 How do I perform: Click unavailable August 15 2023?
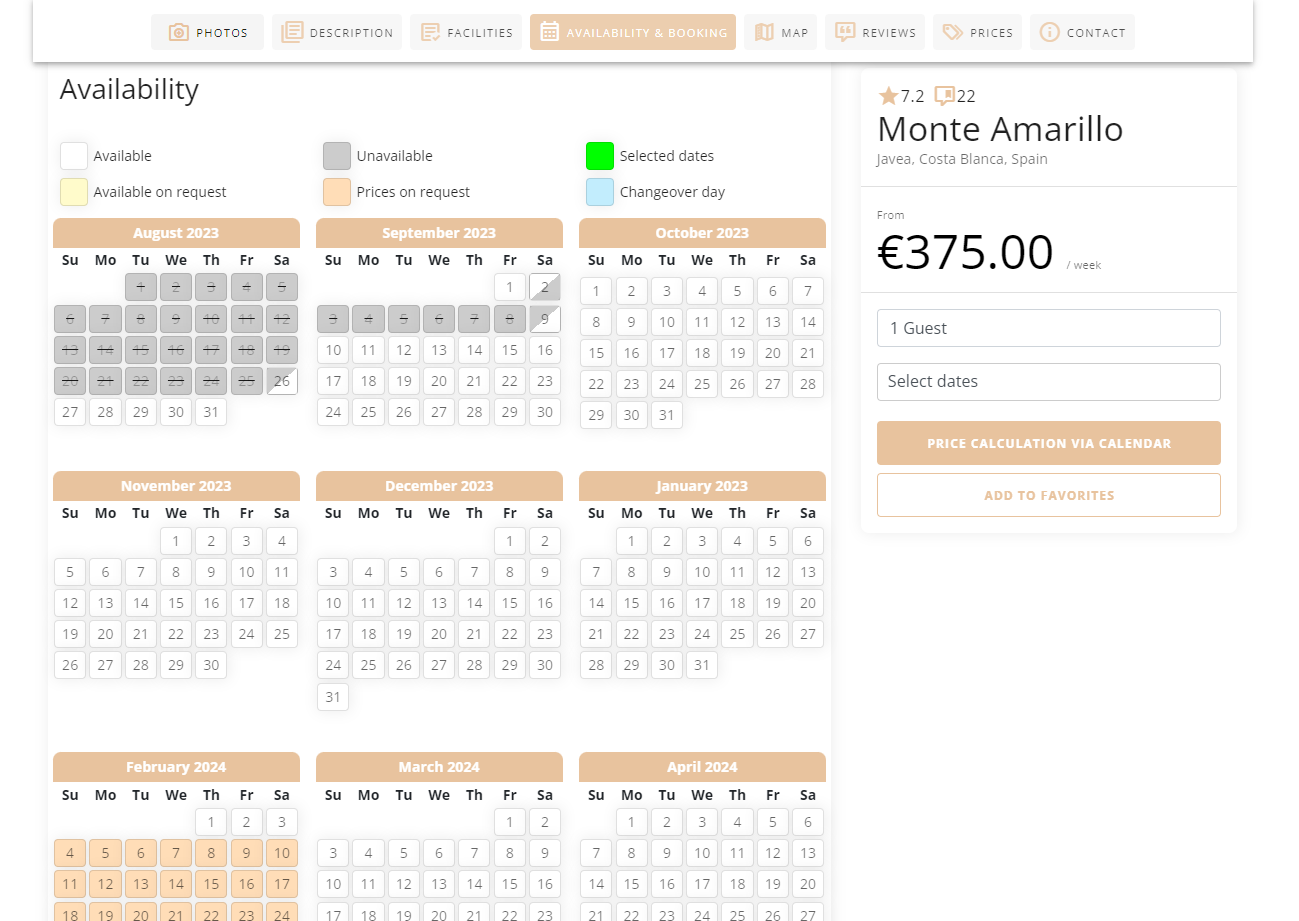(x=141, y=350)
